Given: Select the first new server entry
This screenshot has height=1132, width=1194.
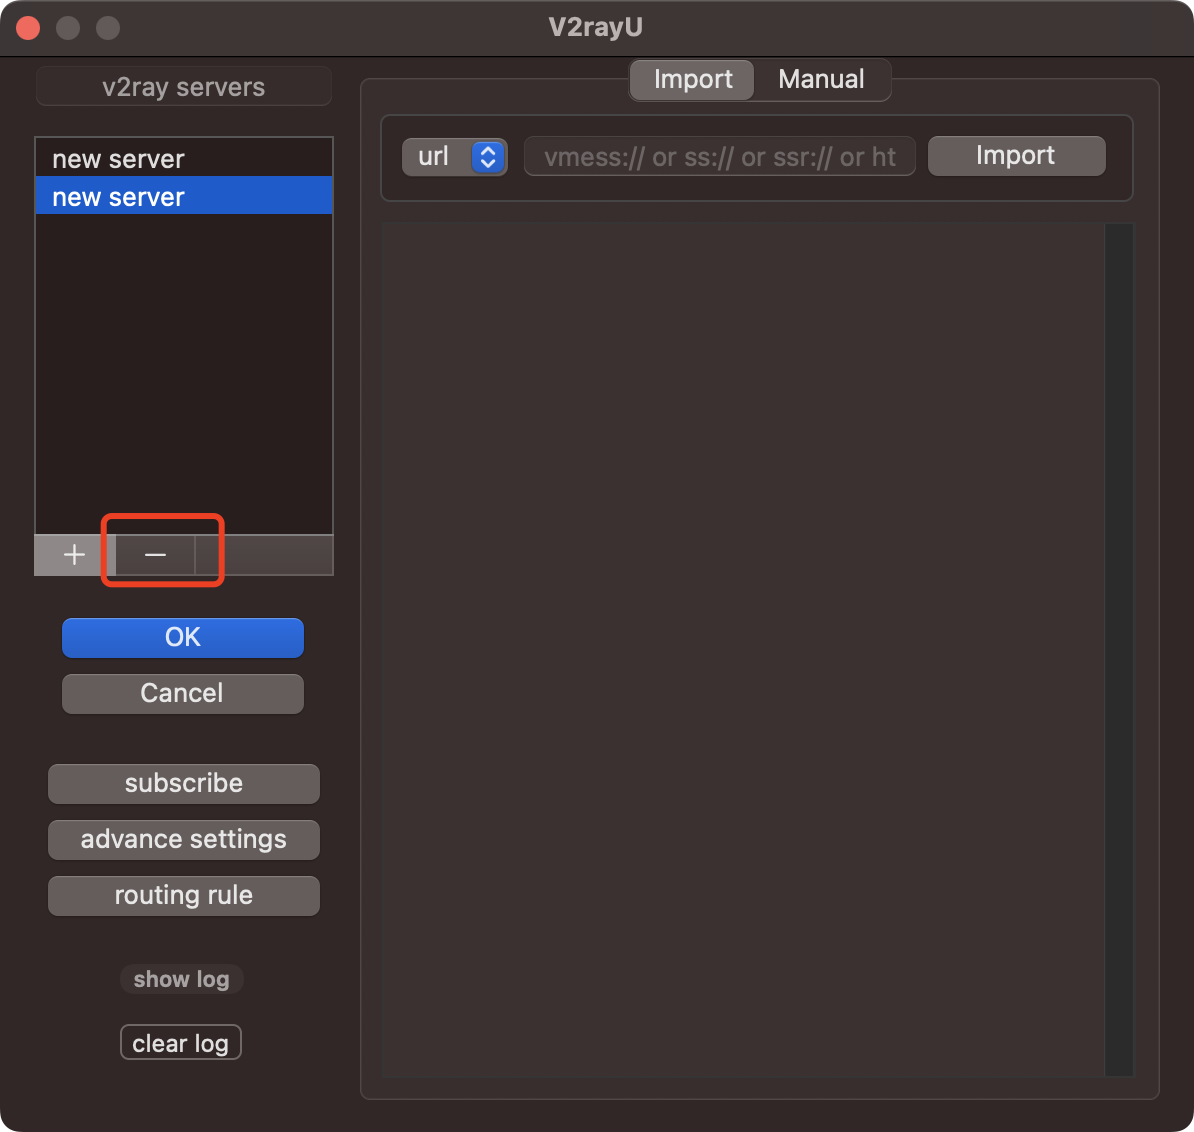Looking at the screenshot, I should point(184,158).
